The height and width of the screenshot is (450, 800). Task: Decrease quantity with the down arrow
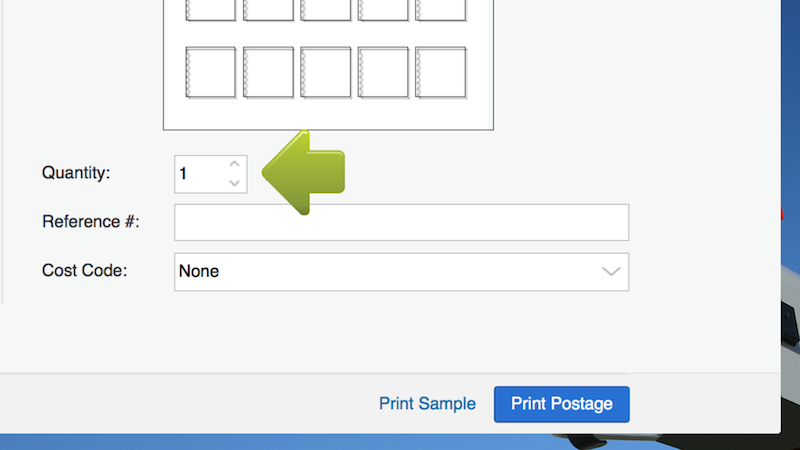pos(234,182)
